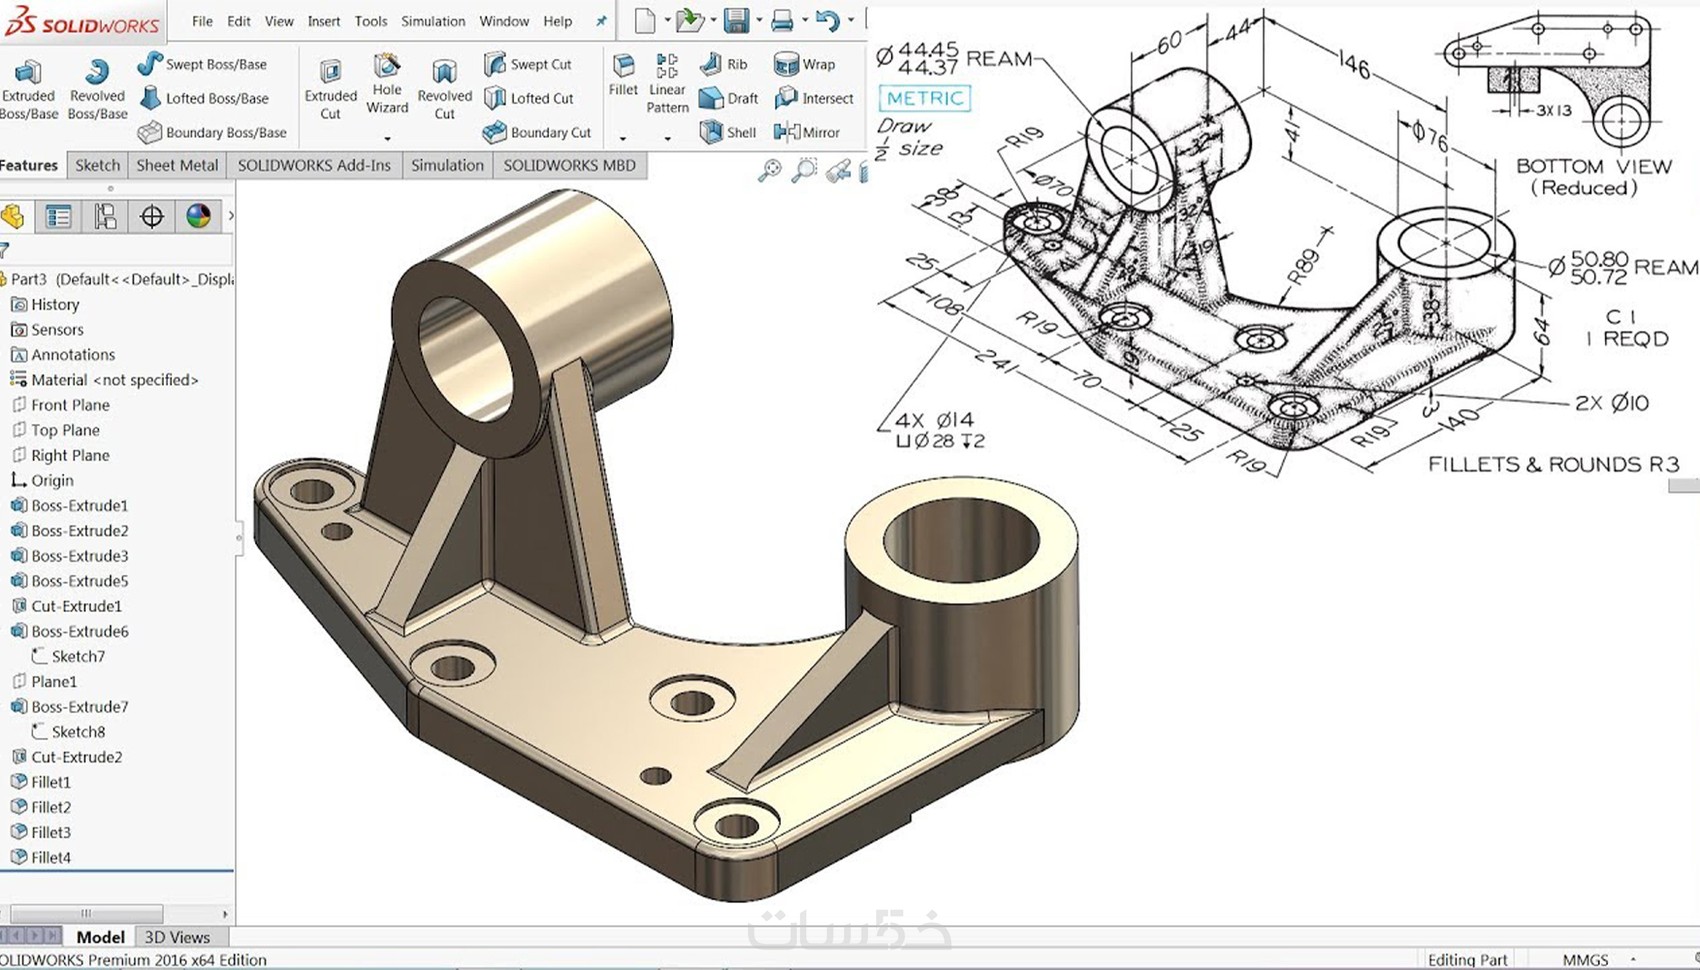Viewport: 1700px width, 970px height.
Task: Open the Hole Wizard dropdown arrow
Action: click(387, 138)
